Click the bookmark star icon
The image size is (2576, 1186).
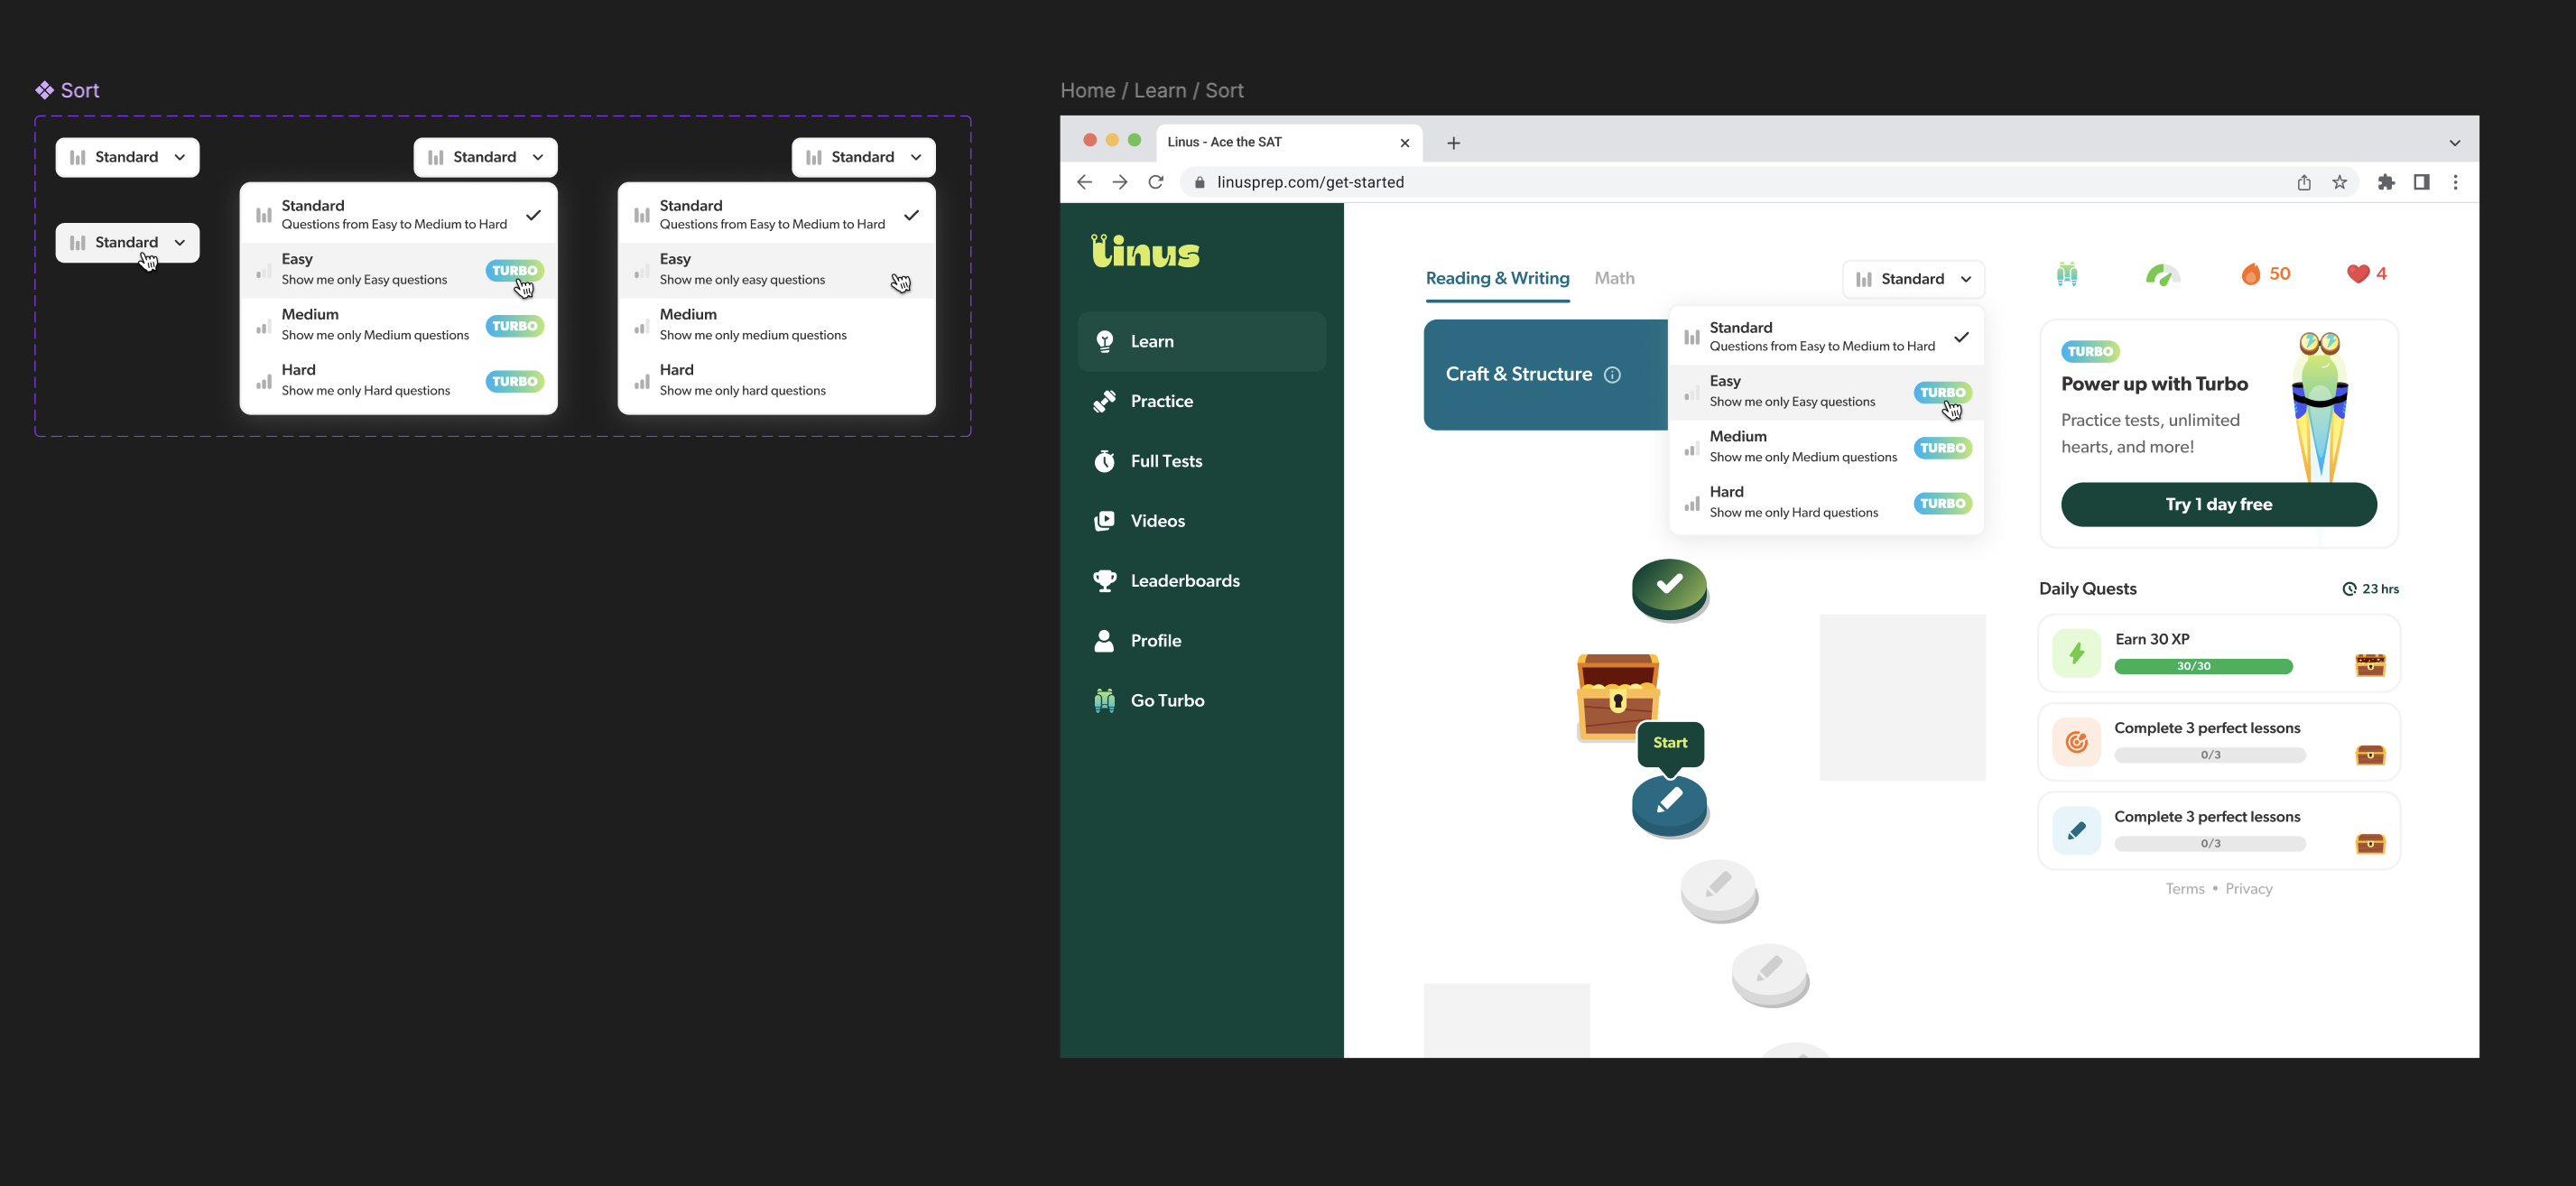(x=2339, y=182)
